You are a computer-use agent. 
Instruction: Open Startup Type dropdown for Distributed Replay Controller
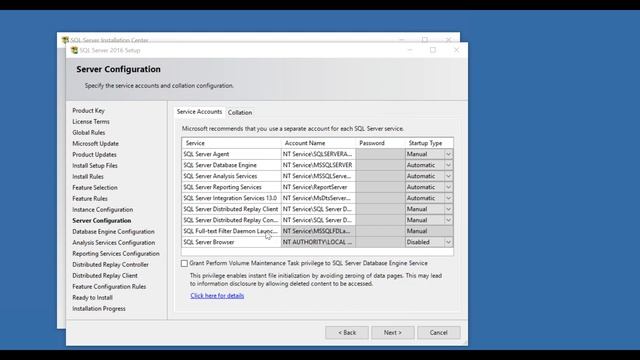pyautogui.click(x=448, y=220)
